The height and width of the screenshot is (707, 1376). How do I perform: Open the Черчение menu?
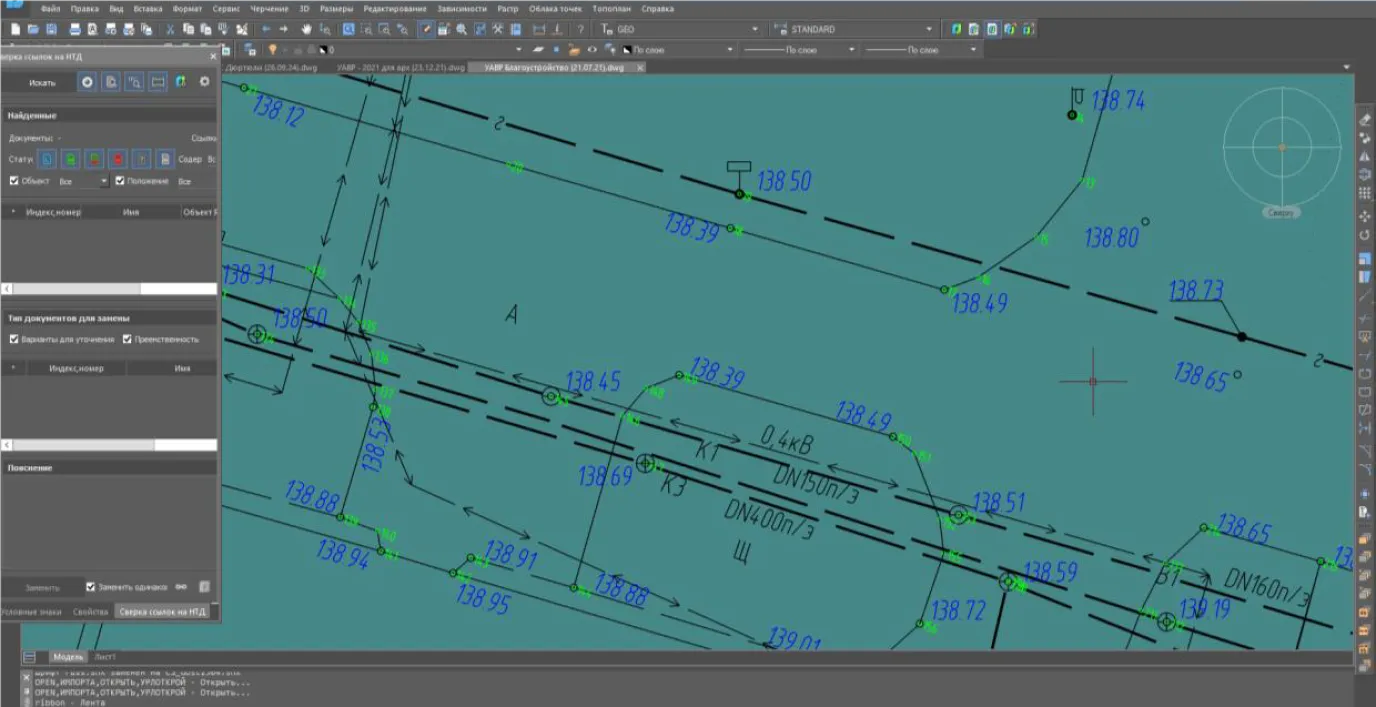coord(268,8)
